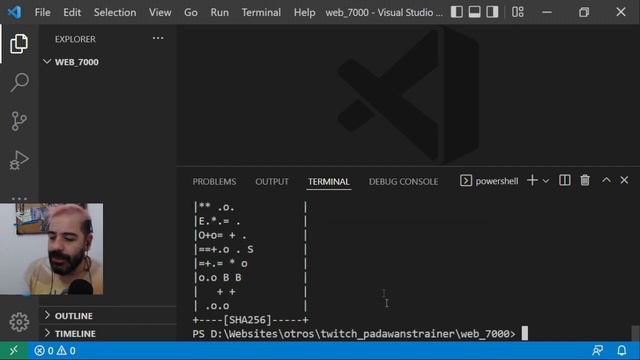Screen dimensions: 640x360
Task: Open the Selection menu
Action: [115, 12]
